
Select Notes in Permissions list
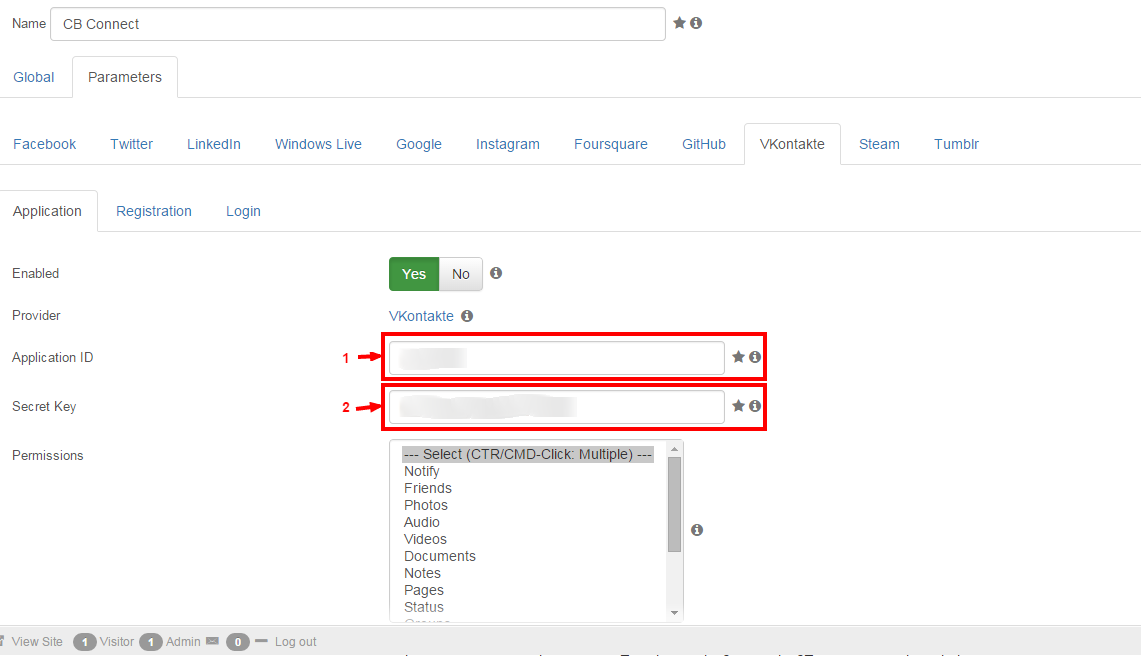click(422, 573)
